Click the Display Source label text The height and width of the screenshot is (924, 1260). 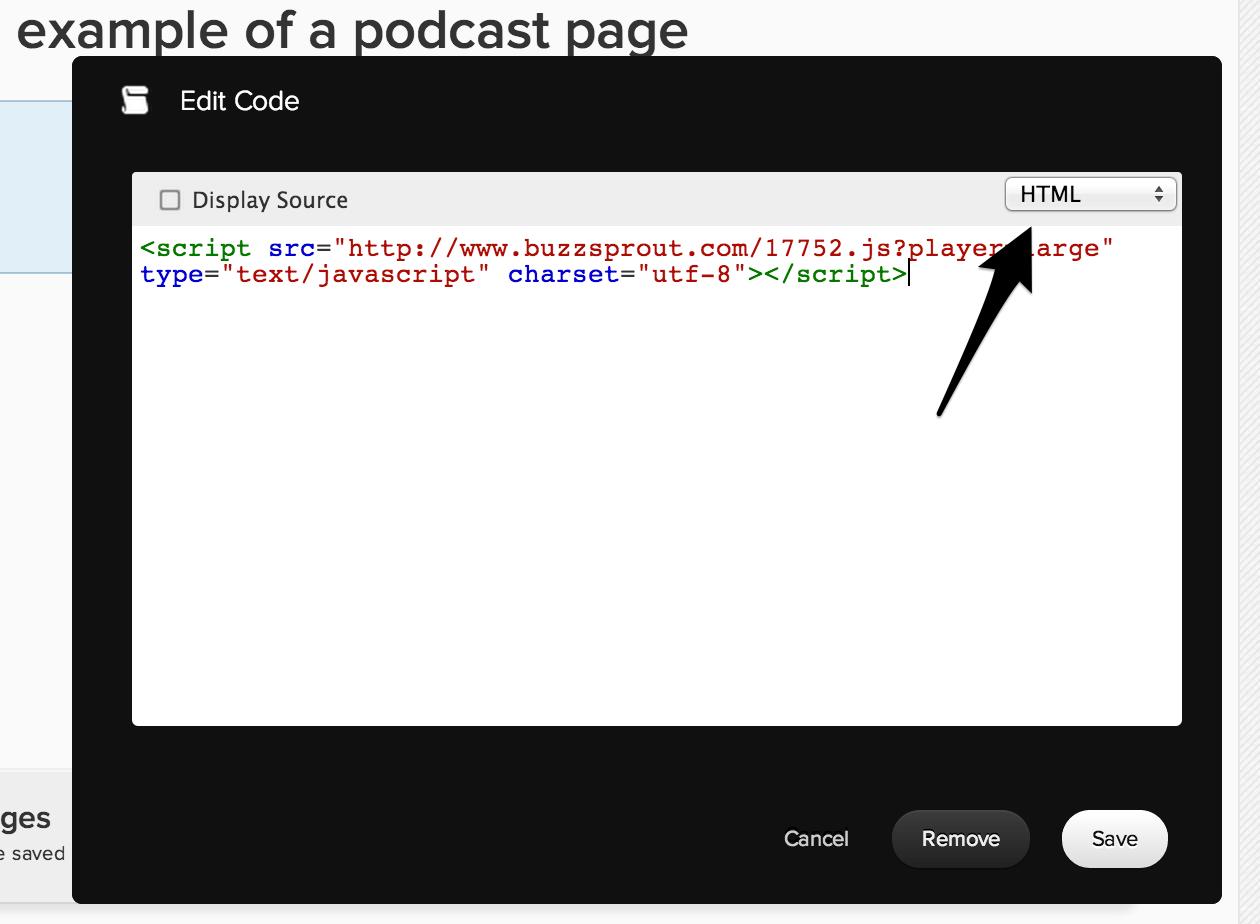click(270, 200)
